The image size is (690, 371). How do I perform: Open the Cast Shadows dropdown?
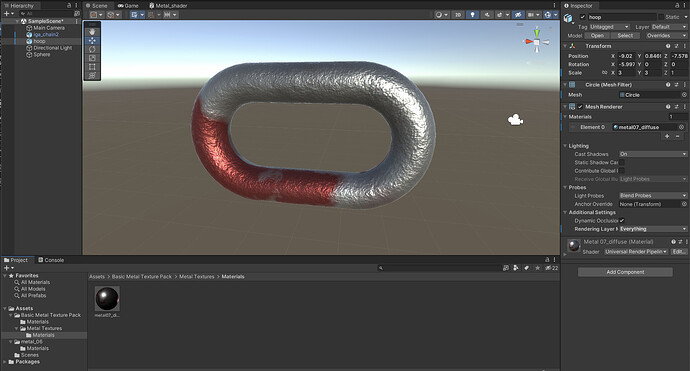[653, 154]
